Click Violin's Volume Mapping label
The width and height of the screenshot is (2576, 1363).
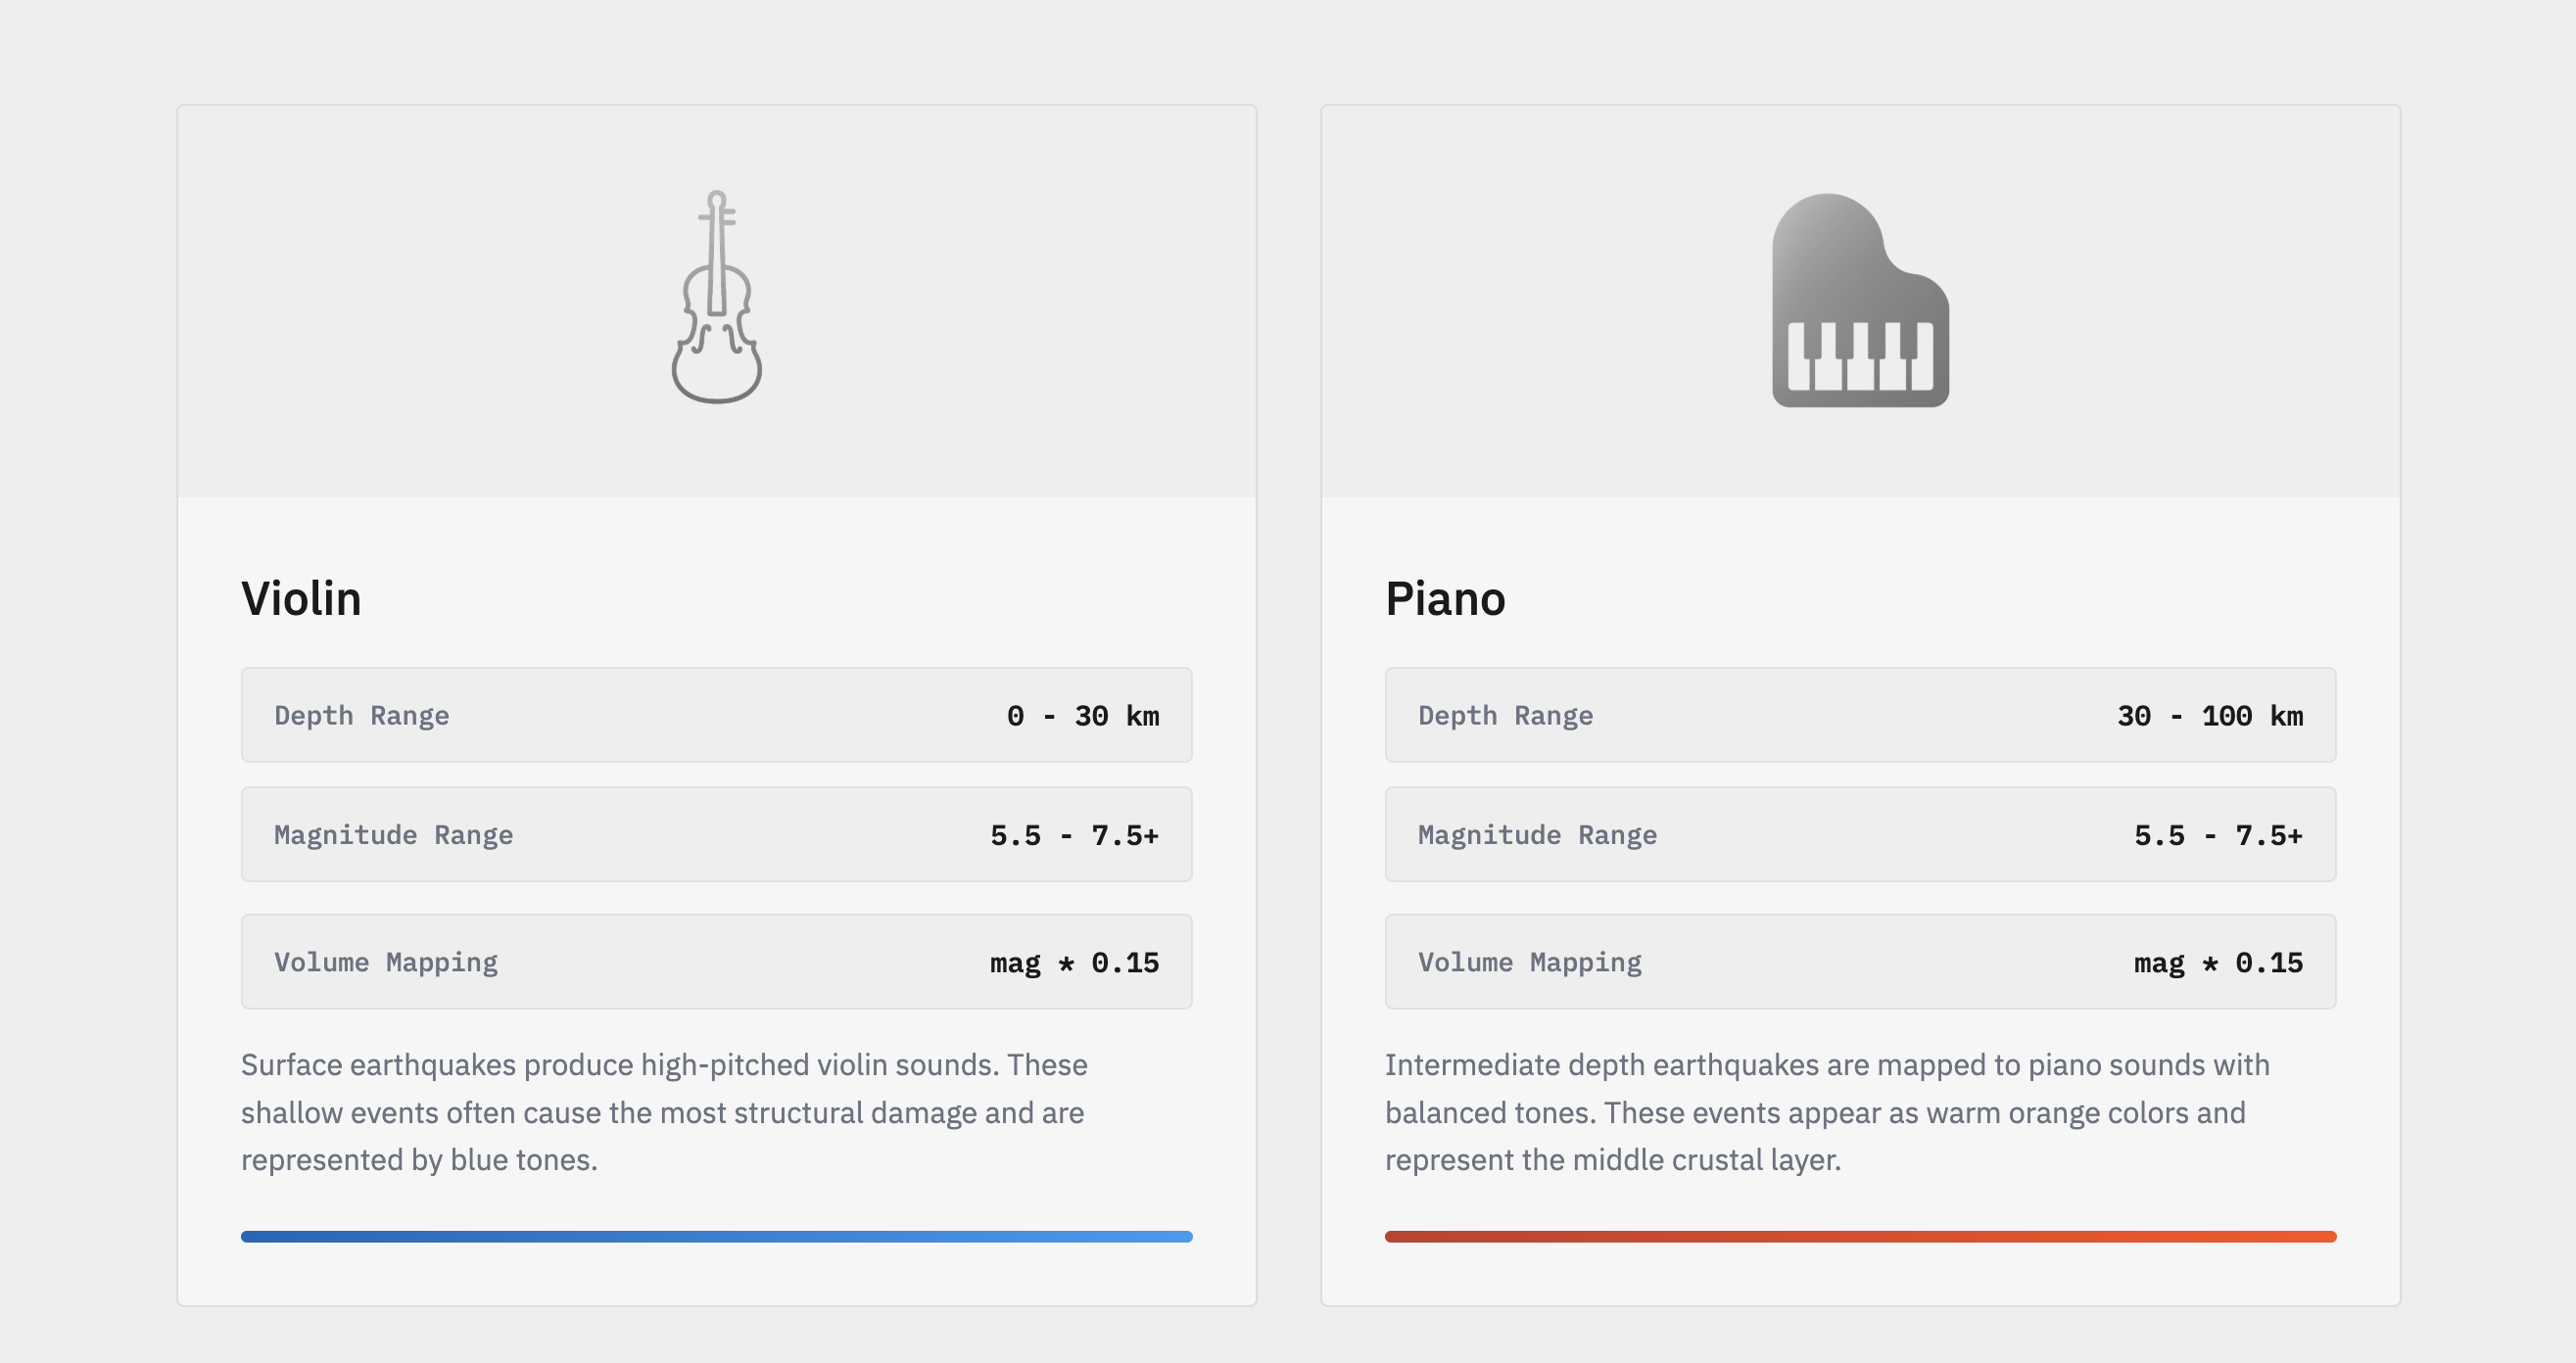[385, 962]
